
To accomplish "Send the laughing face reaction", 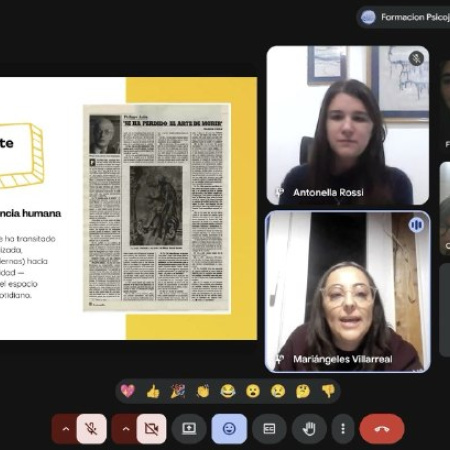I will (x=228, y=391).
